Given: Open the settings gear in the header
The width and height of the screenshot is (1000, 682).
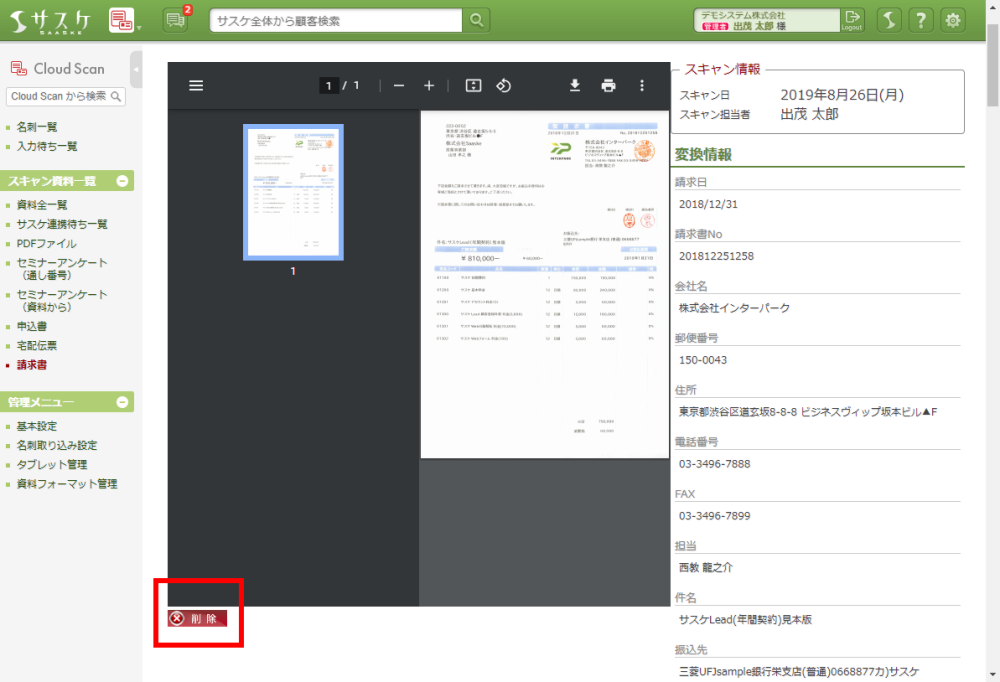Looking at the screenshot, I should click(953, 20).
